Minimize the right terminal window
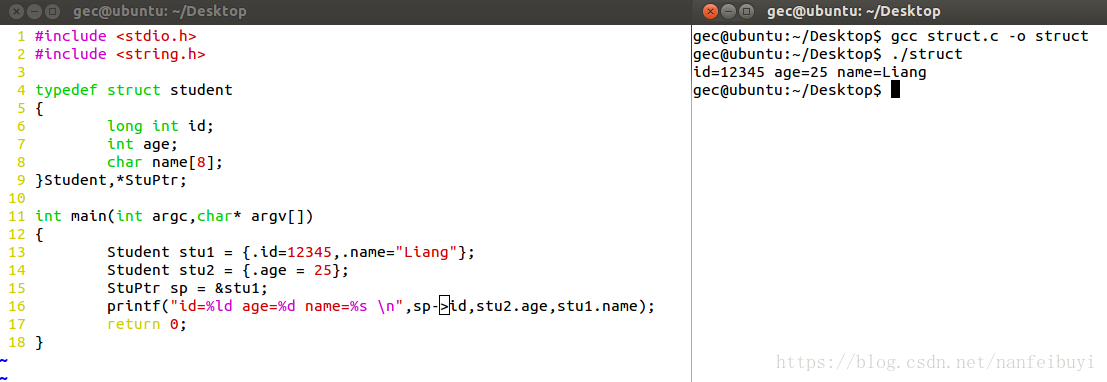This screenshot has width=1107, height=382. click(x=729, y=12)
